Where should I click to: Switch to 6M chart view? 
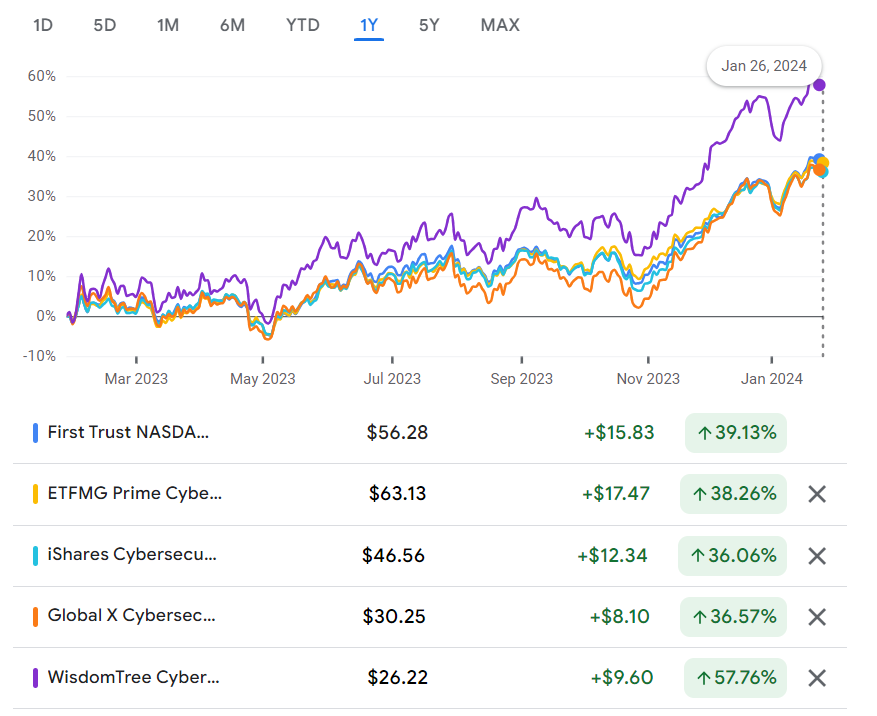coord(232,25)
